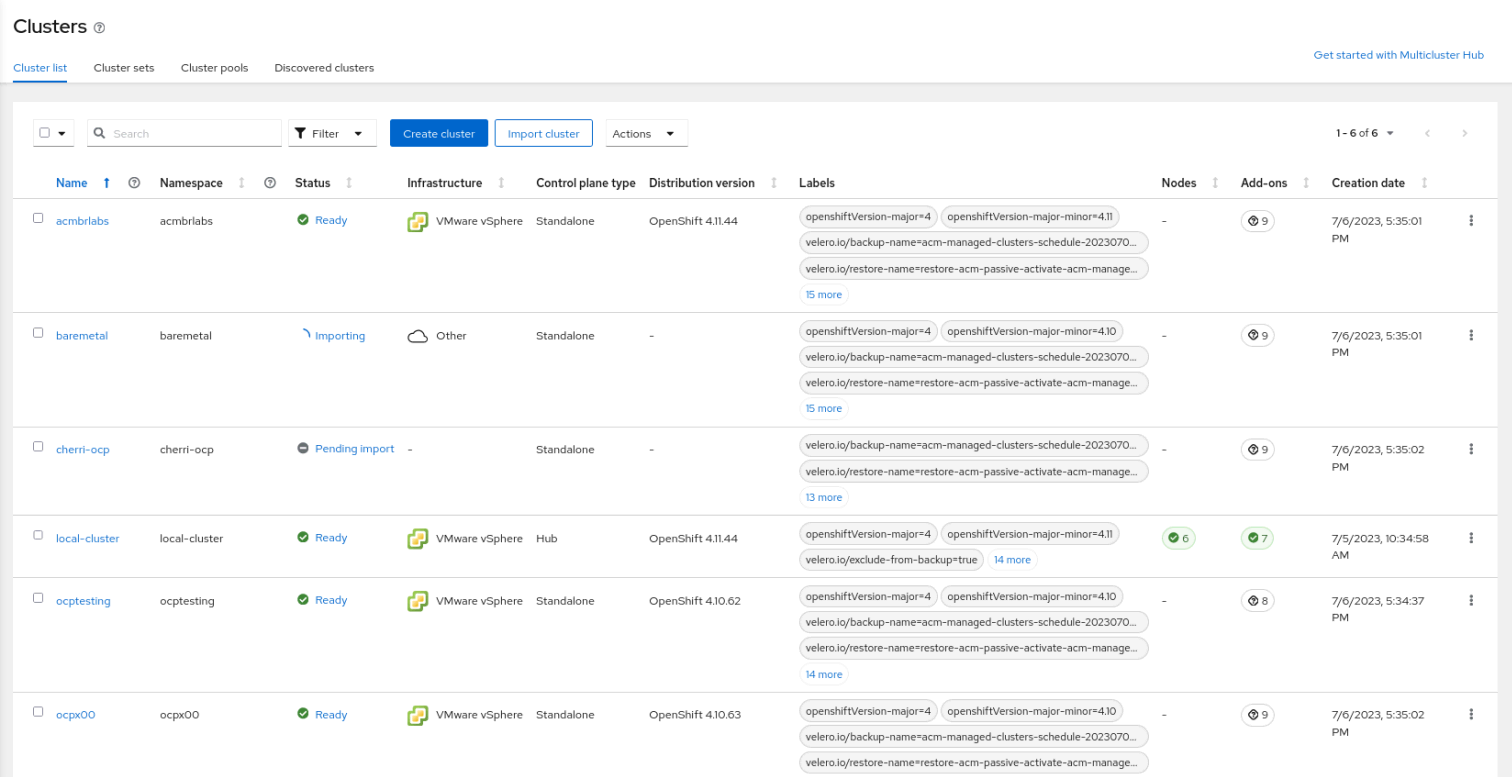
Task: Check the checkbox for the ocpx00 row
Action: (38, 711)
